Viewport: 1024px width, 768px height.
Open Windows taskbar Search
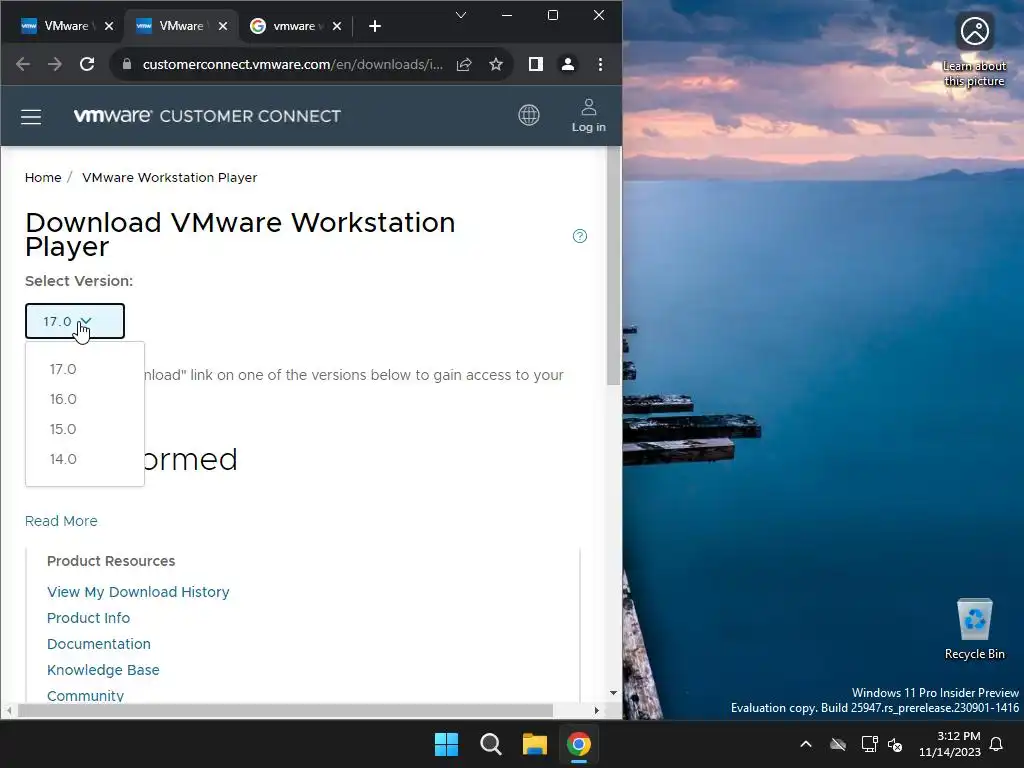click(490, 744)
